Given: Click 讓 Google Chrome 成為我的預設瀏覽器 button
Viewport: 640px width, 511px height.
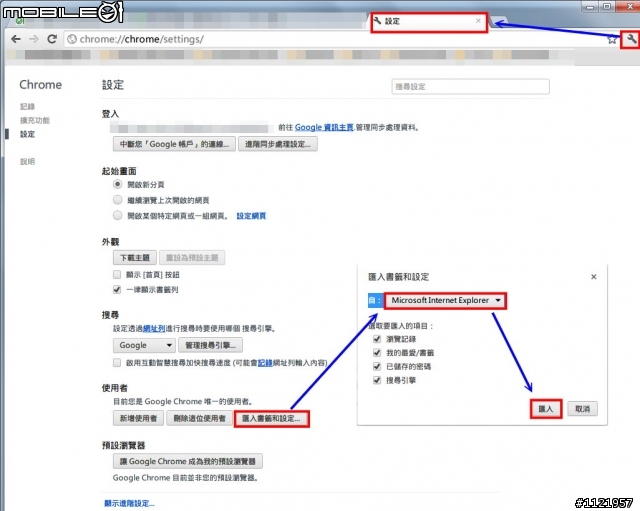Looking at the screenshot, I should pos(187,462).
